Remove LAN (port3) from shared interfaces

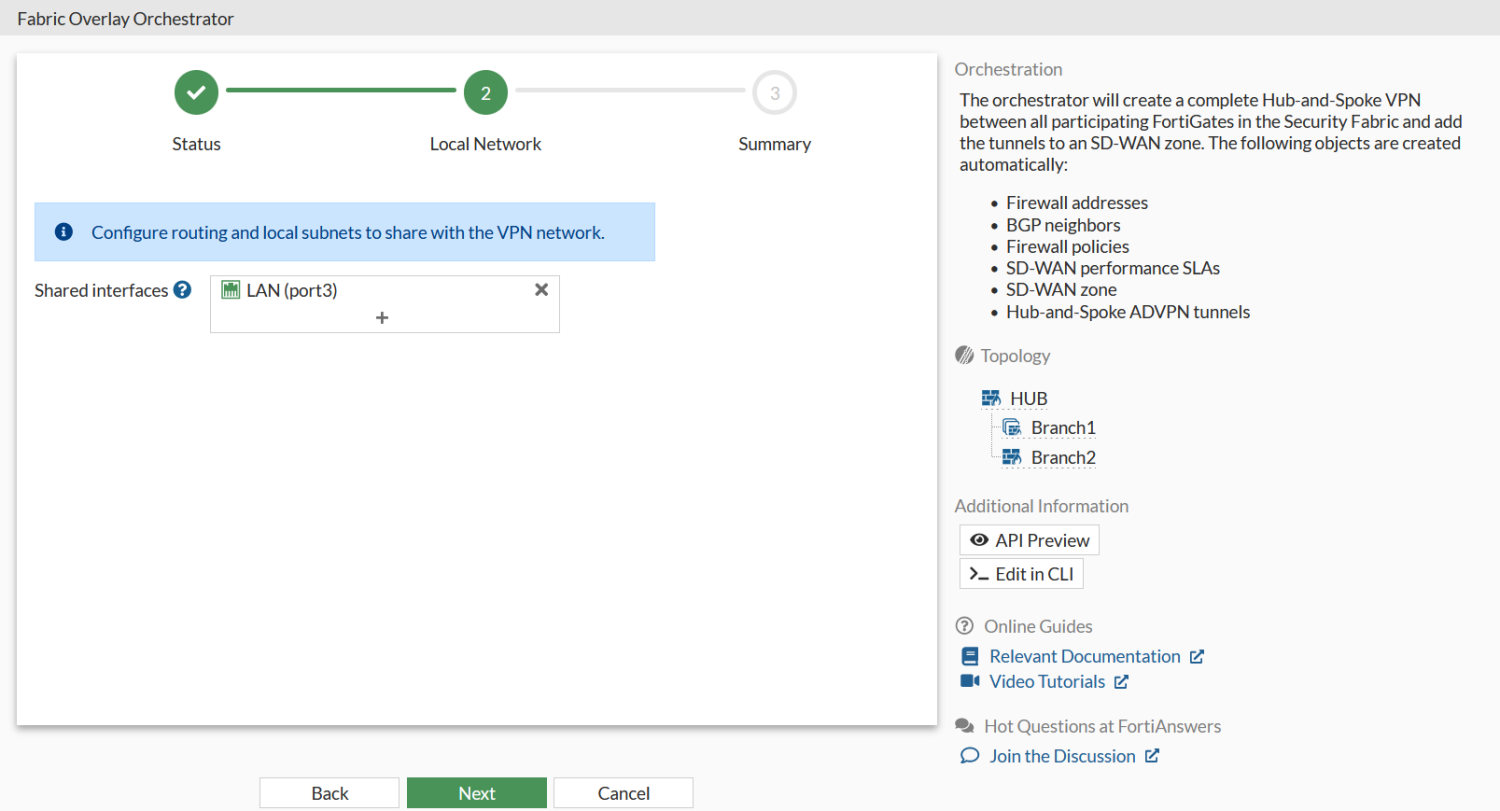(x=541, y=289)
